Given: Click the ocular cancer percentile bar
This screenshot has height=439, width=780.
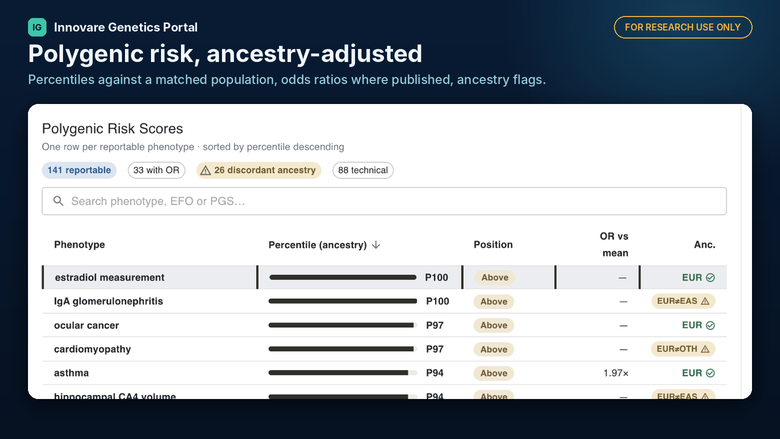Looking at the screenshot, I should pyautogui.click(x=343, y=325).
